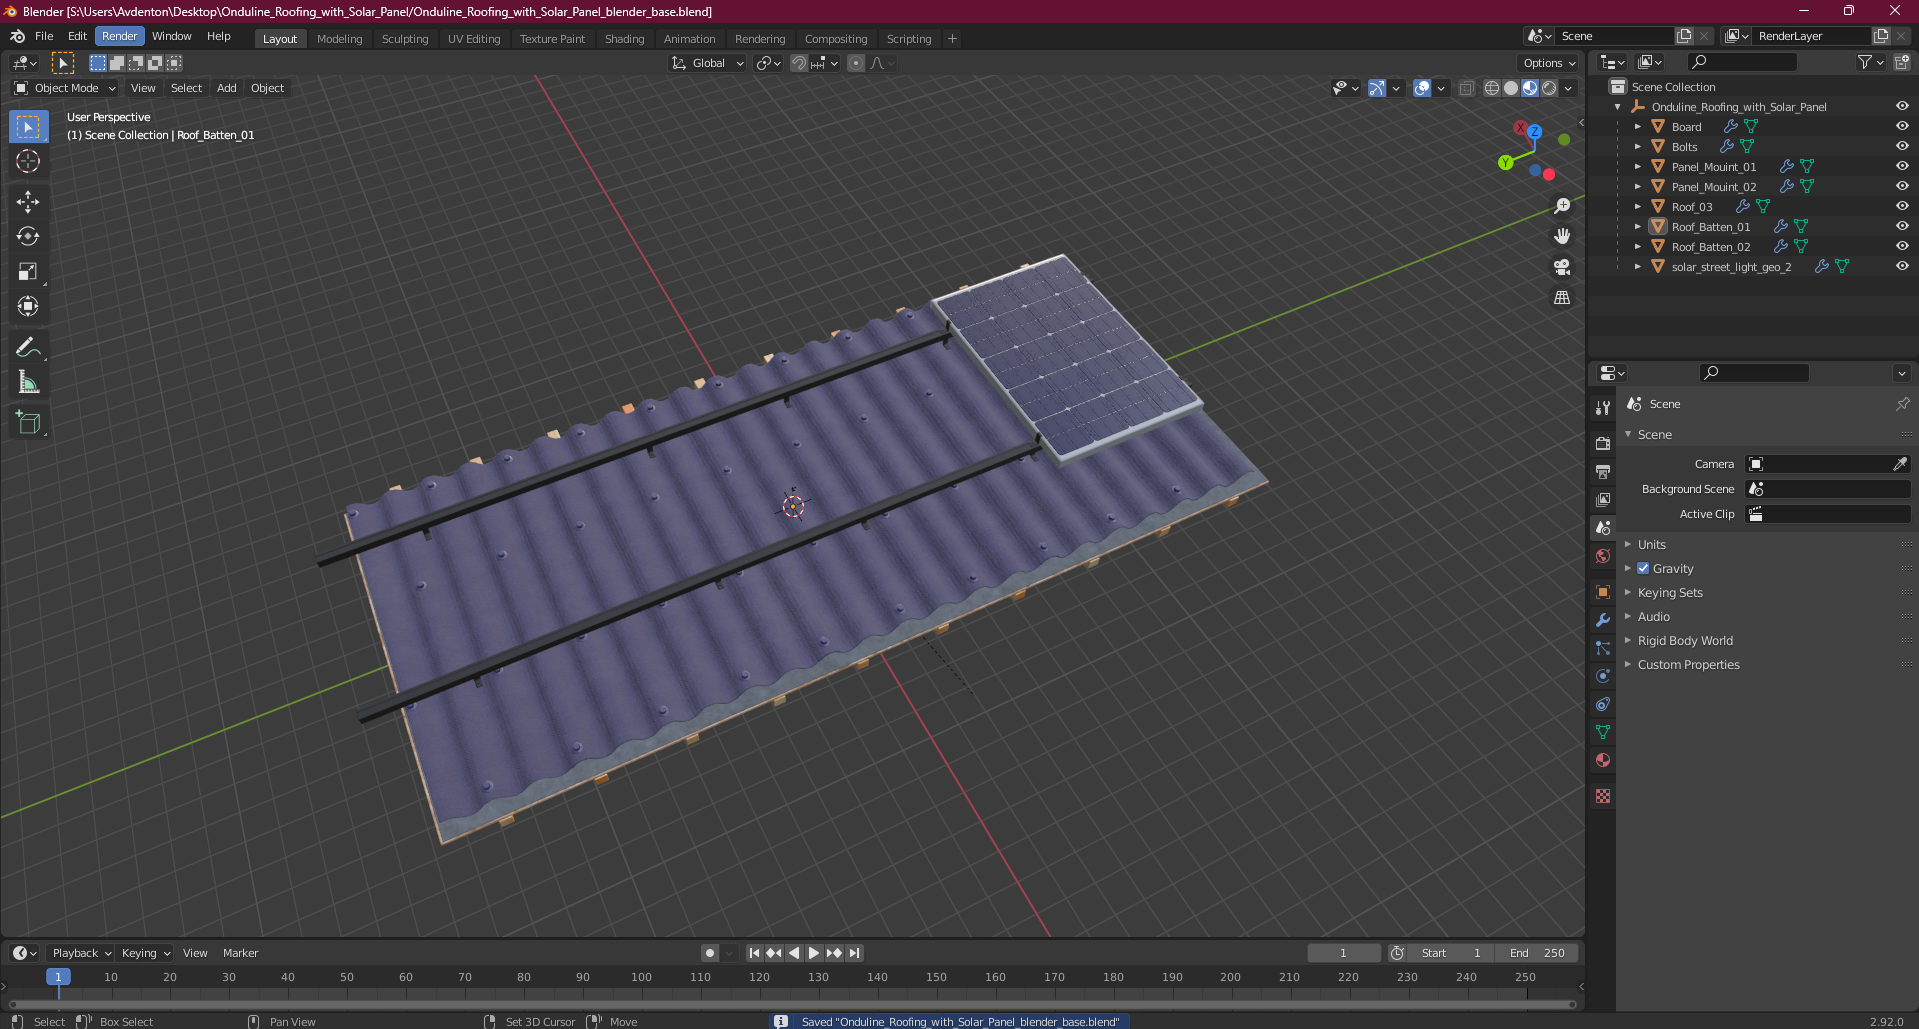Select the Measure tool
Viewport: 1919px width, 1029px height.
pyautogui.click(x=28, y=382)
